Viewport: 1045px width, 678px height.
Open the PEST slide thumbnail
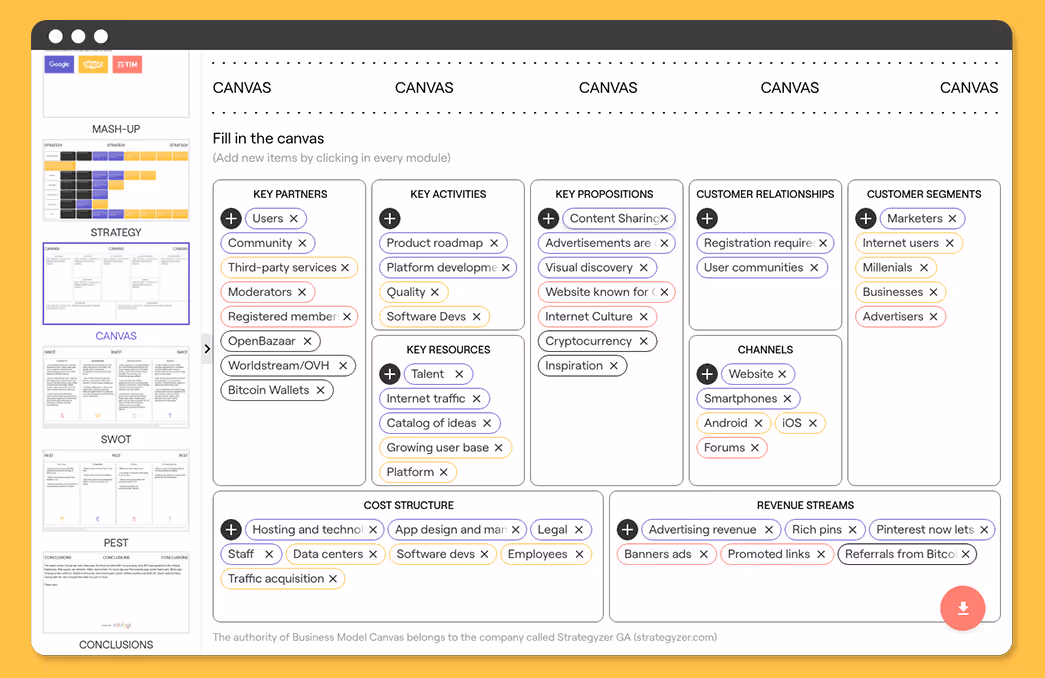[116, 491]
